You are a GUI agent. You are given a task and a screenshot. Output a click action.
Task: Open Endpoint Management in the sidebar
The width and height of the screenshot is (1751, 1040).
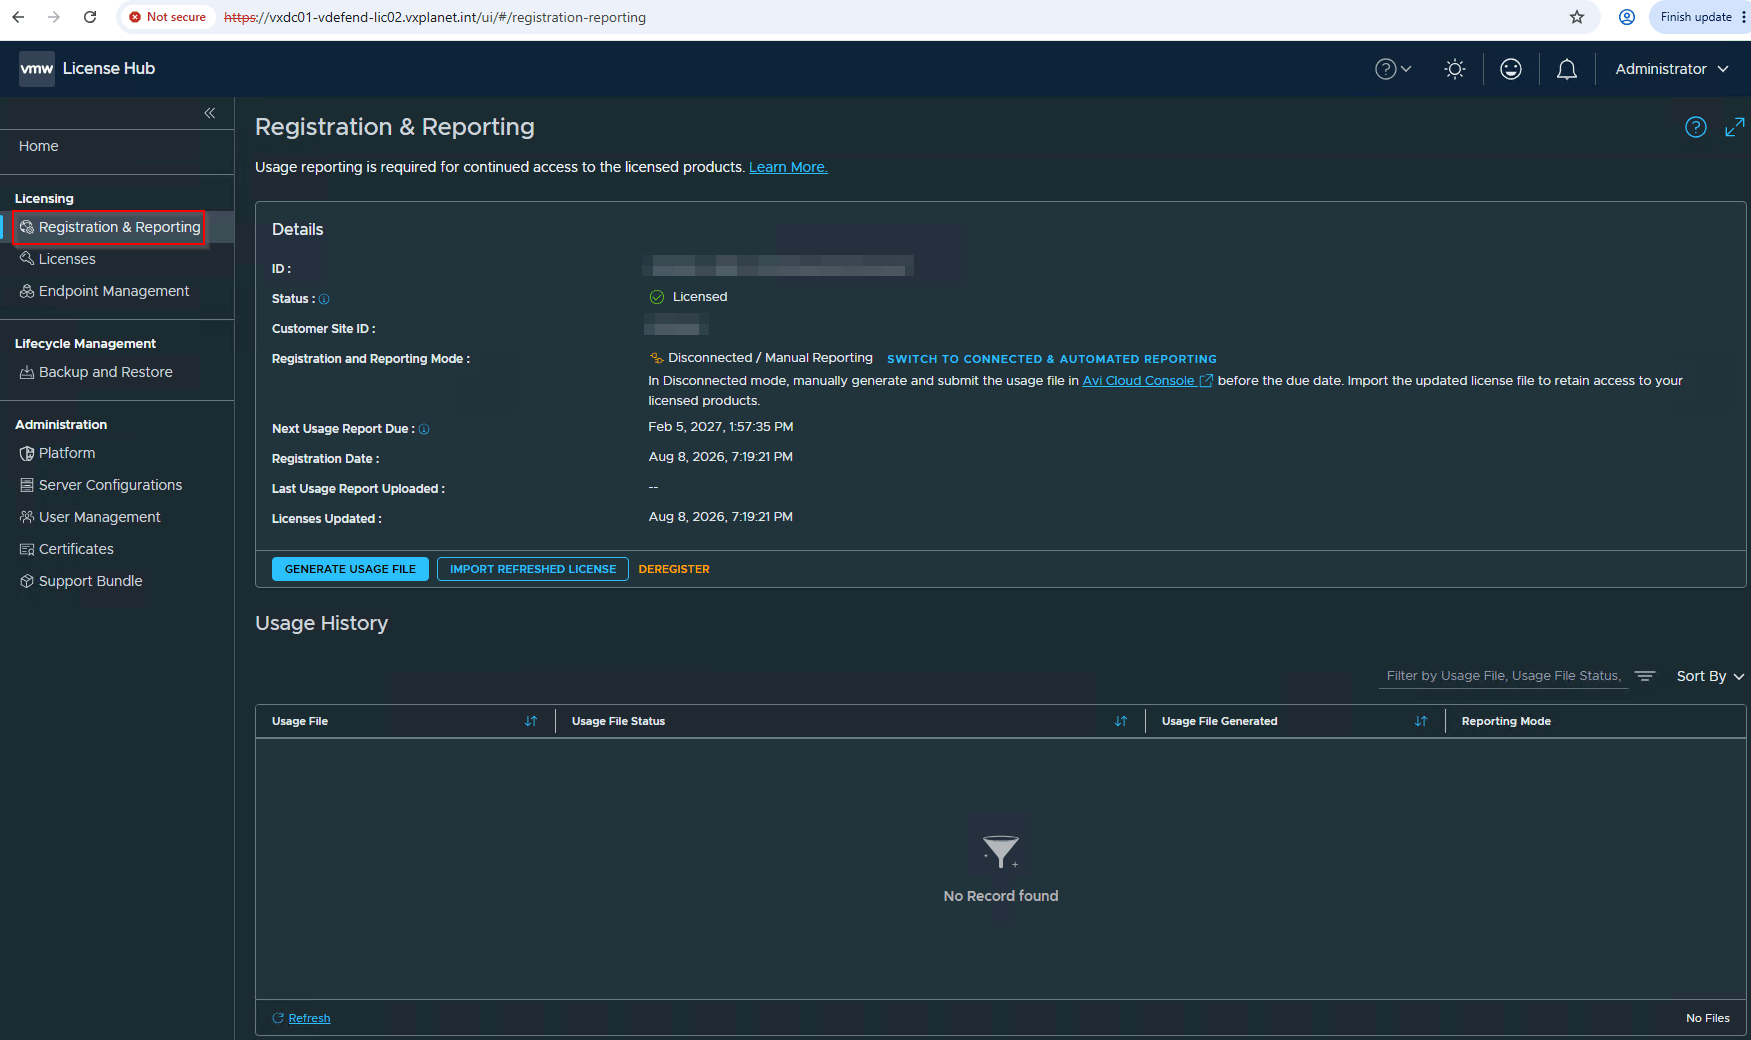pyautogui.click(x=104, y=291)
